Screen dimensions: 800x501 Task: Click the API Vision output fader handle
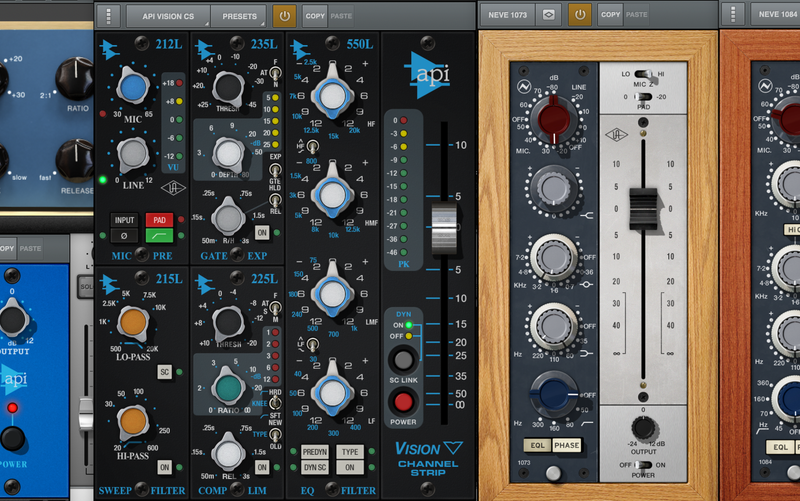point(444,228)
